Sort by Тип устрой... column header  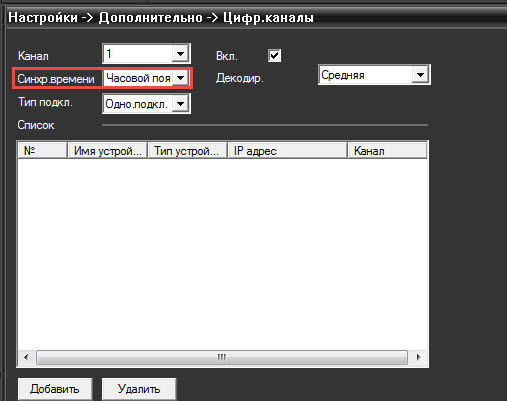pos(187,151)
